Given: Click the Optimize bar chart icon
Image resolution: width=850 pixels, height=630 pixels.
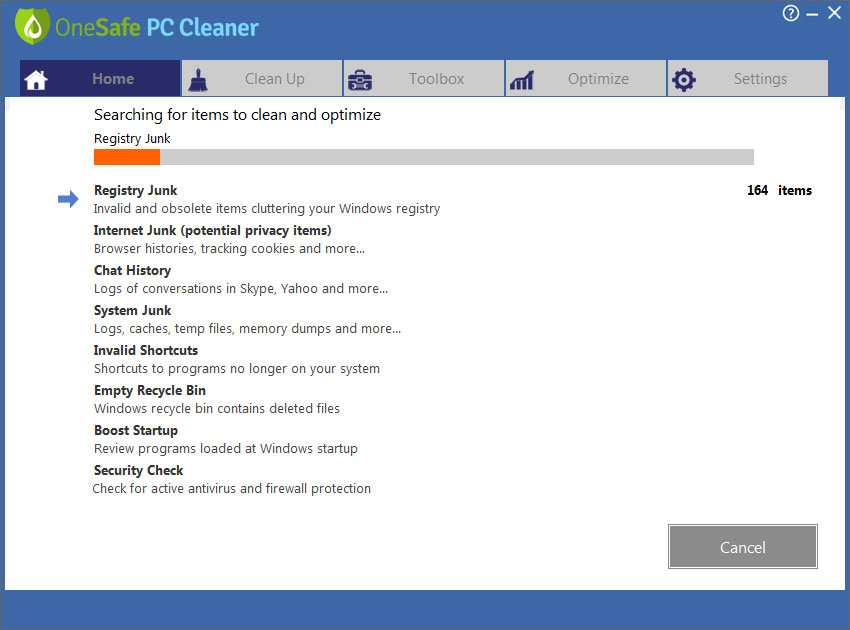Looking at the screenshot, I should 522,80.
